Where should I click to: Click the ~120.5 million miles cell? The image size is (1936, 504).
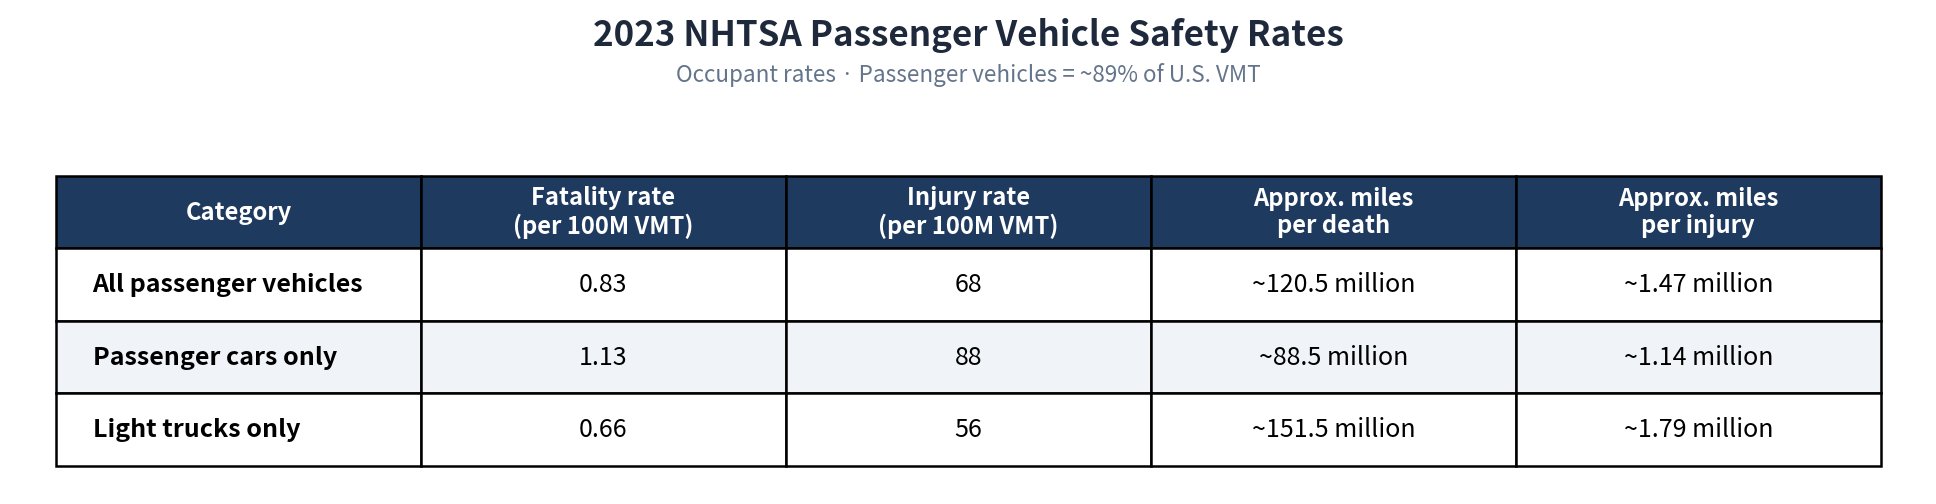click(x=1333, y=284)
